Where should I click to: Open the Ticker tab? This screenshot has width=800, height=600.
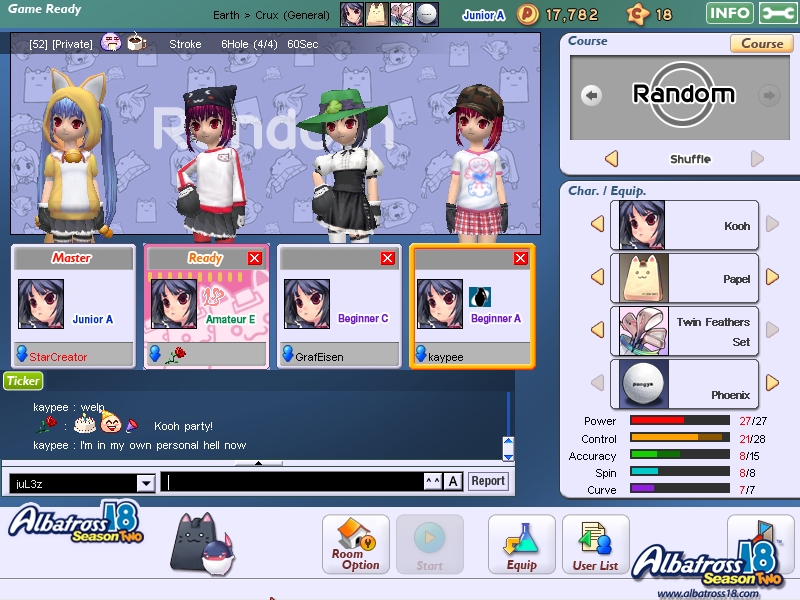[x=22, y=380]
